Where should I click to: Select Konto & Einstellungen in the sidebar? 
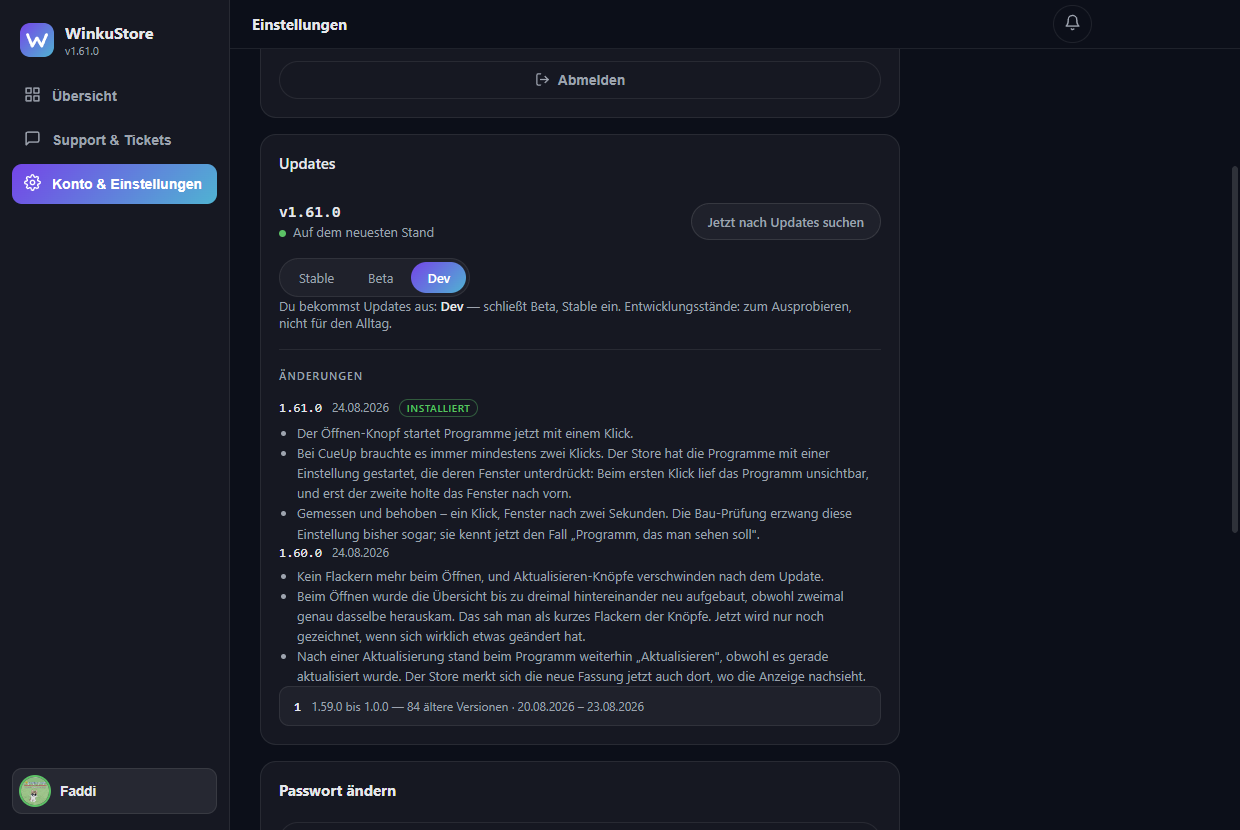point(114,184)
